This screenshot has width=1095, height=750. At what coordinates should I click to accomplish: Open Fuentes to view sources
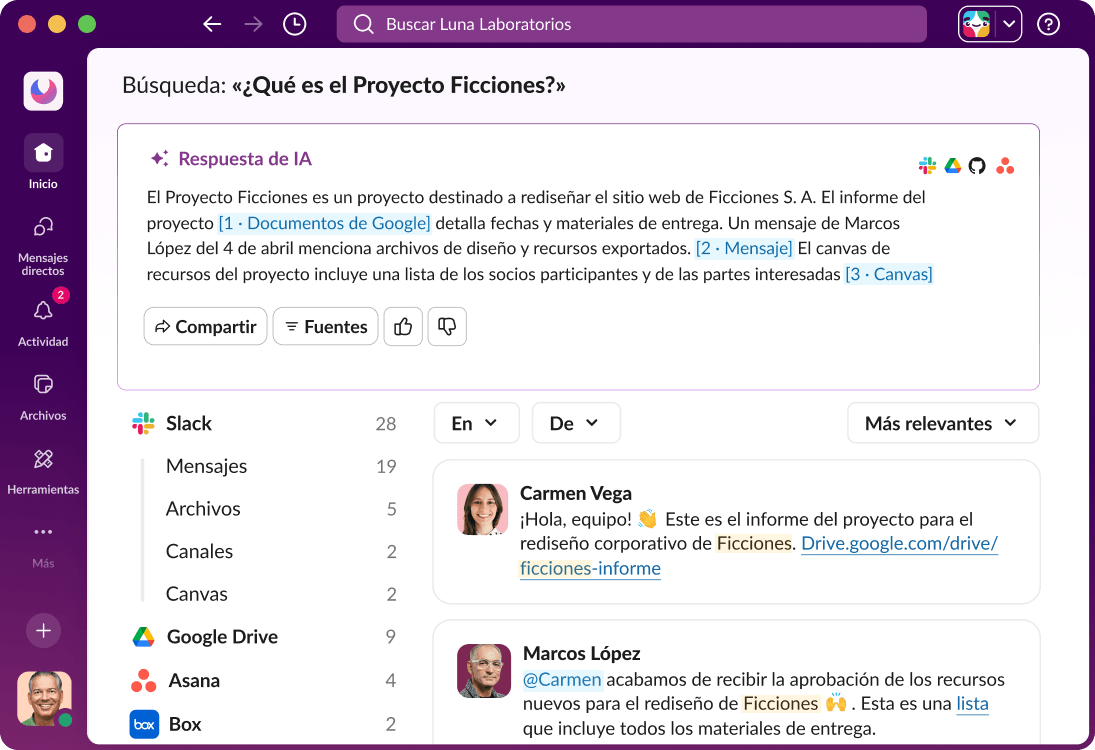coord(325,326)
